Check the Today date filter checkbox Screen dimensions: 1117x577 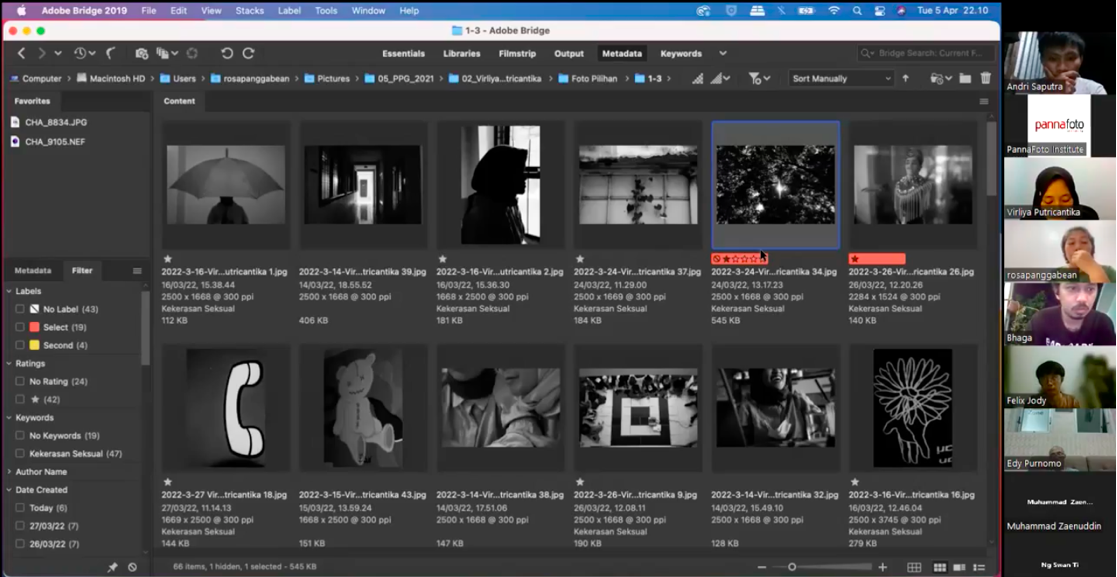click(20, 508)
